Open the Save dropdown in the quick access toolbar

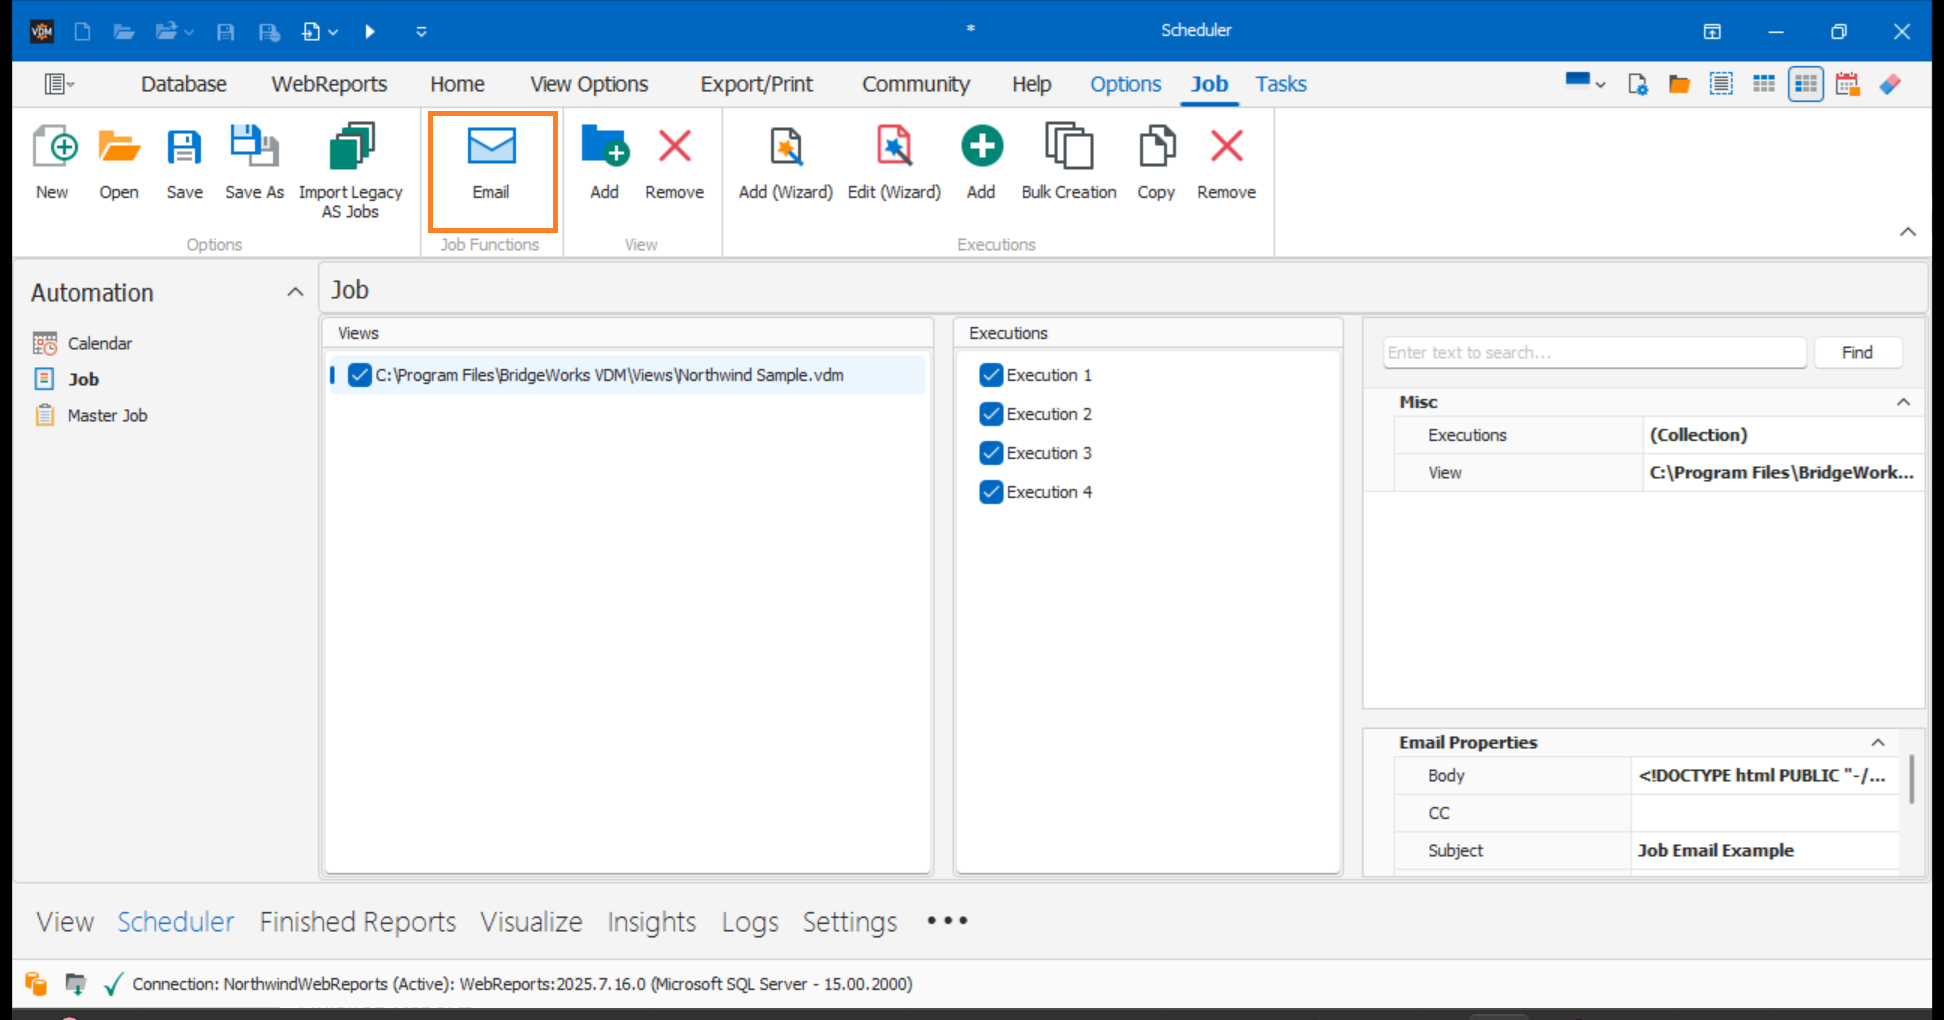(334, 31)
